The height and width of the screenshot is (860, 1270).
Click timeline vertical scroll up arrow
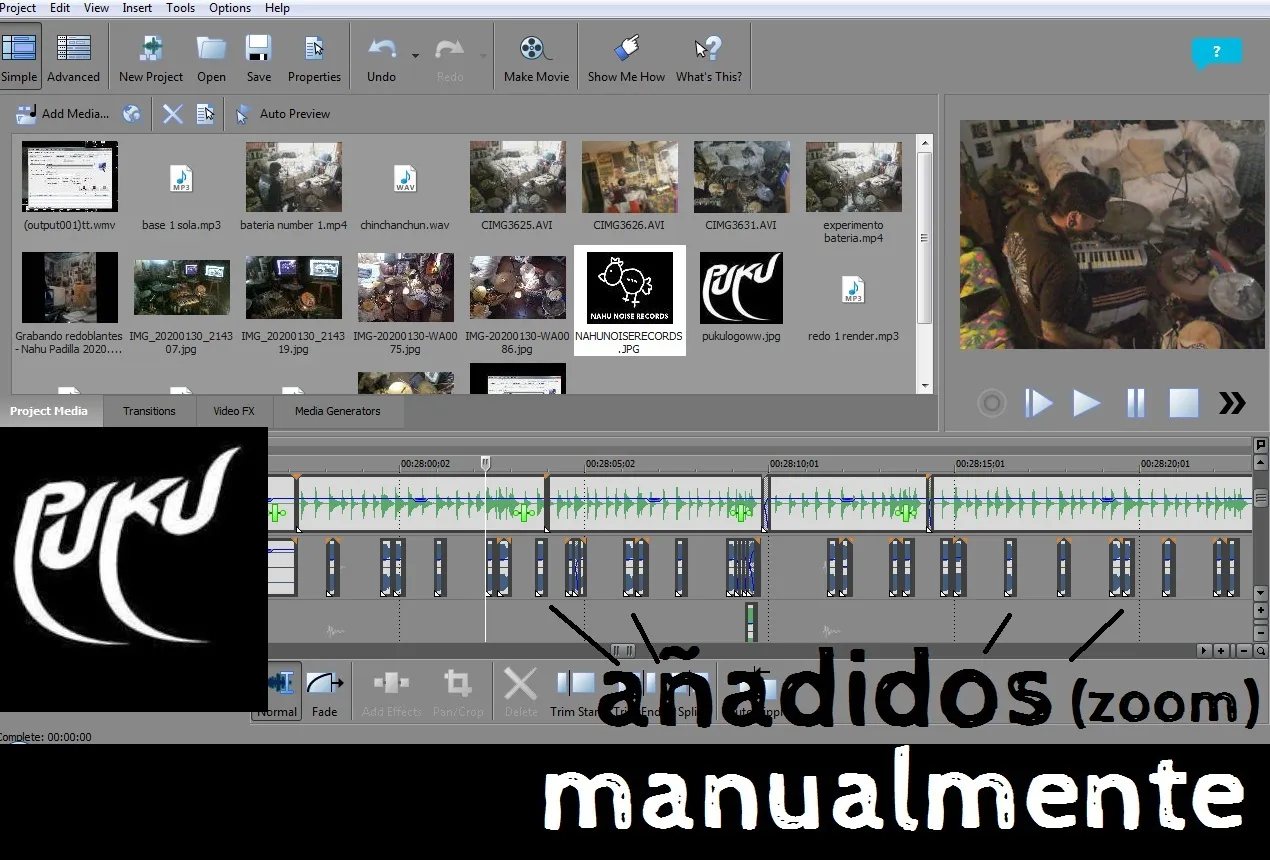click(1261, 461)
